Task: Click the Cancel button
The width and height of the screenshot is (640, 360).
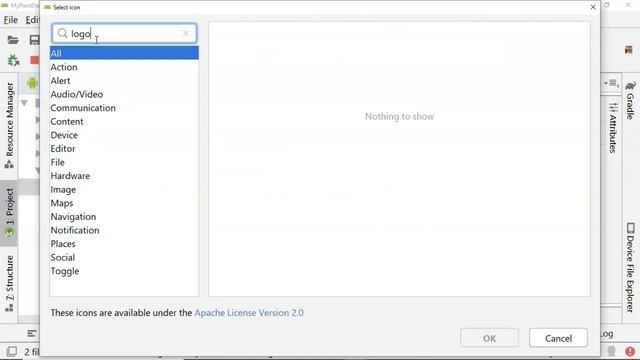Action: (558, 338)
